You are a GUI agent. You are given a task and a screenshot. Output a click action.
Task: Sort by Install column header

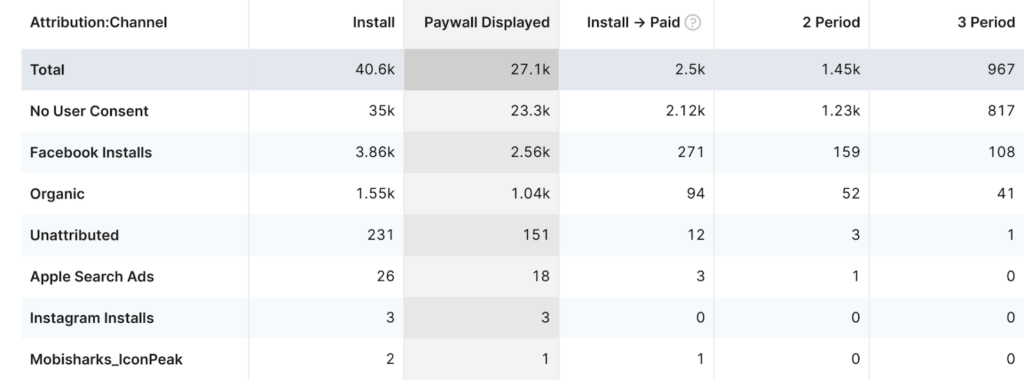374,22
